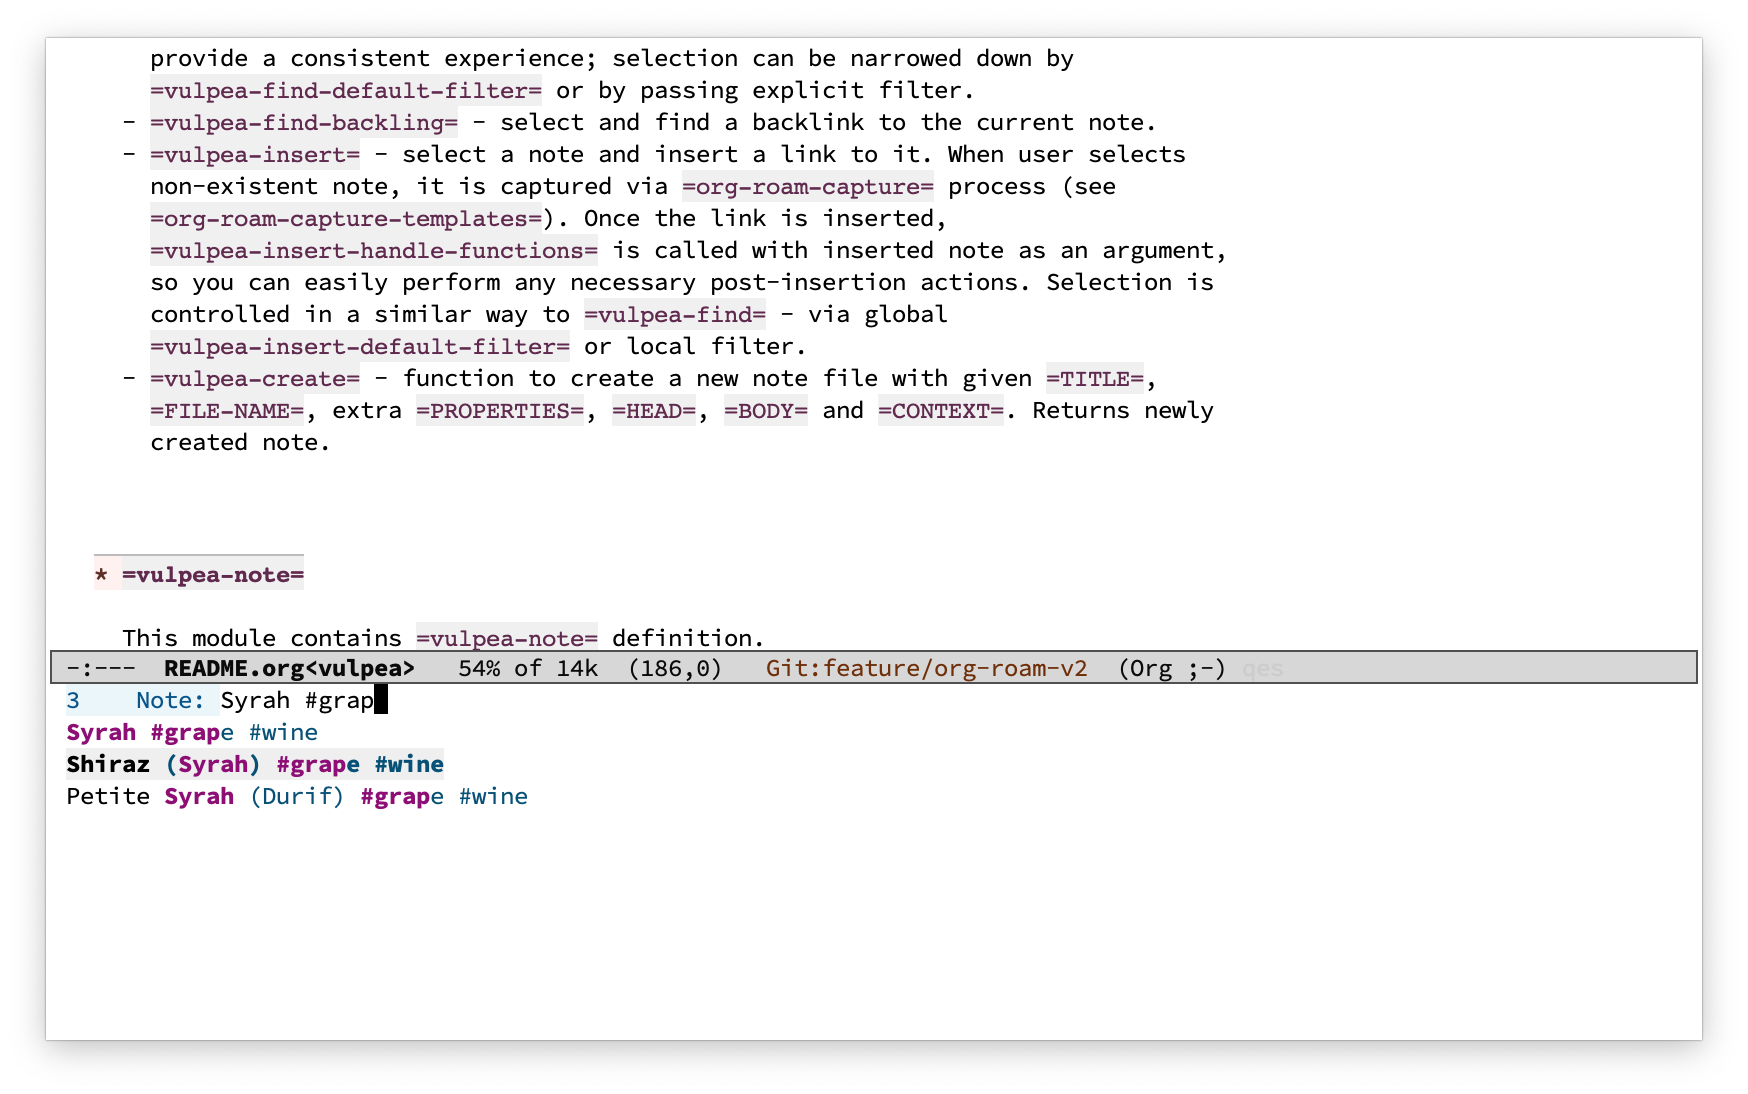Click the '-:---' buffer status indicator
1748x1094 pixels.
[101, 668]
